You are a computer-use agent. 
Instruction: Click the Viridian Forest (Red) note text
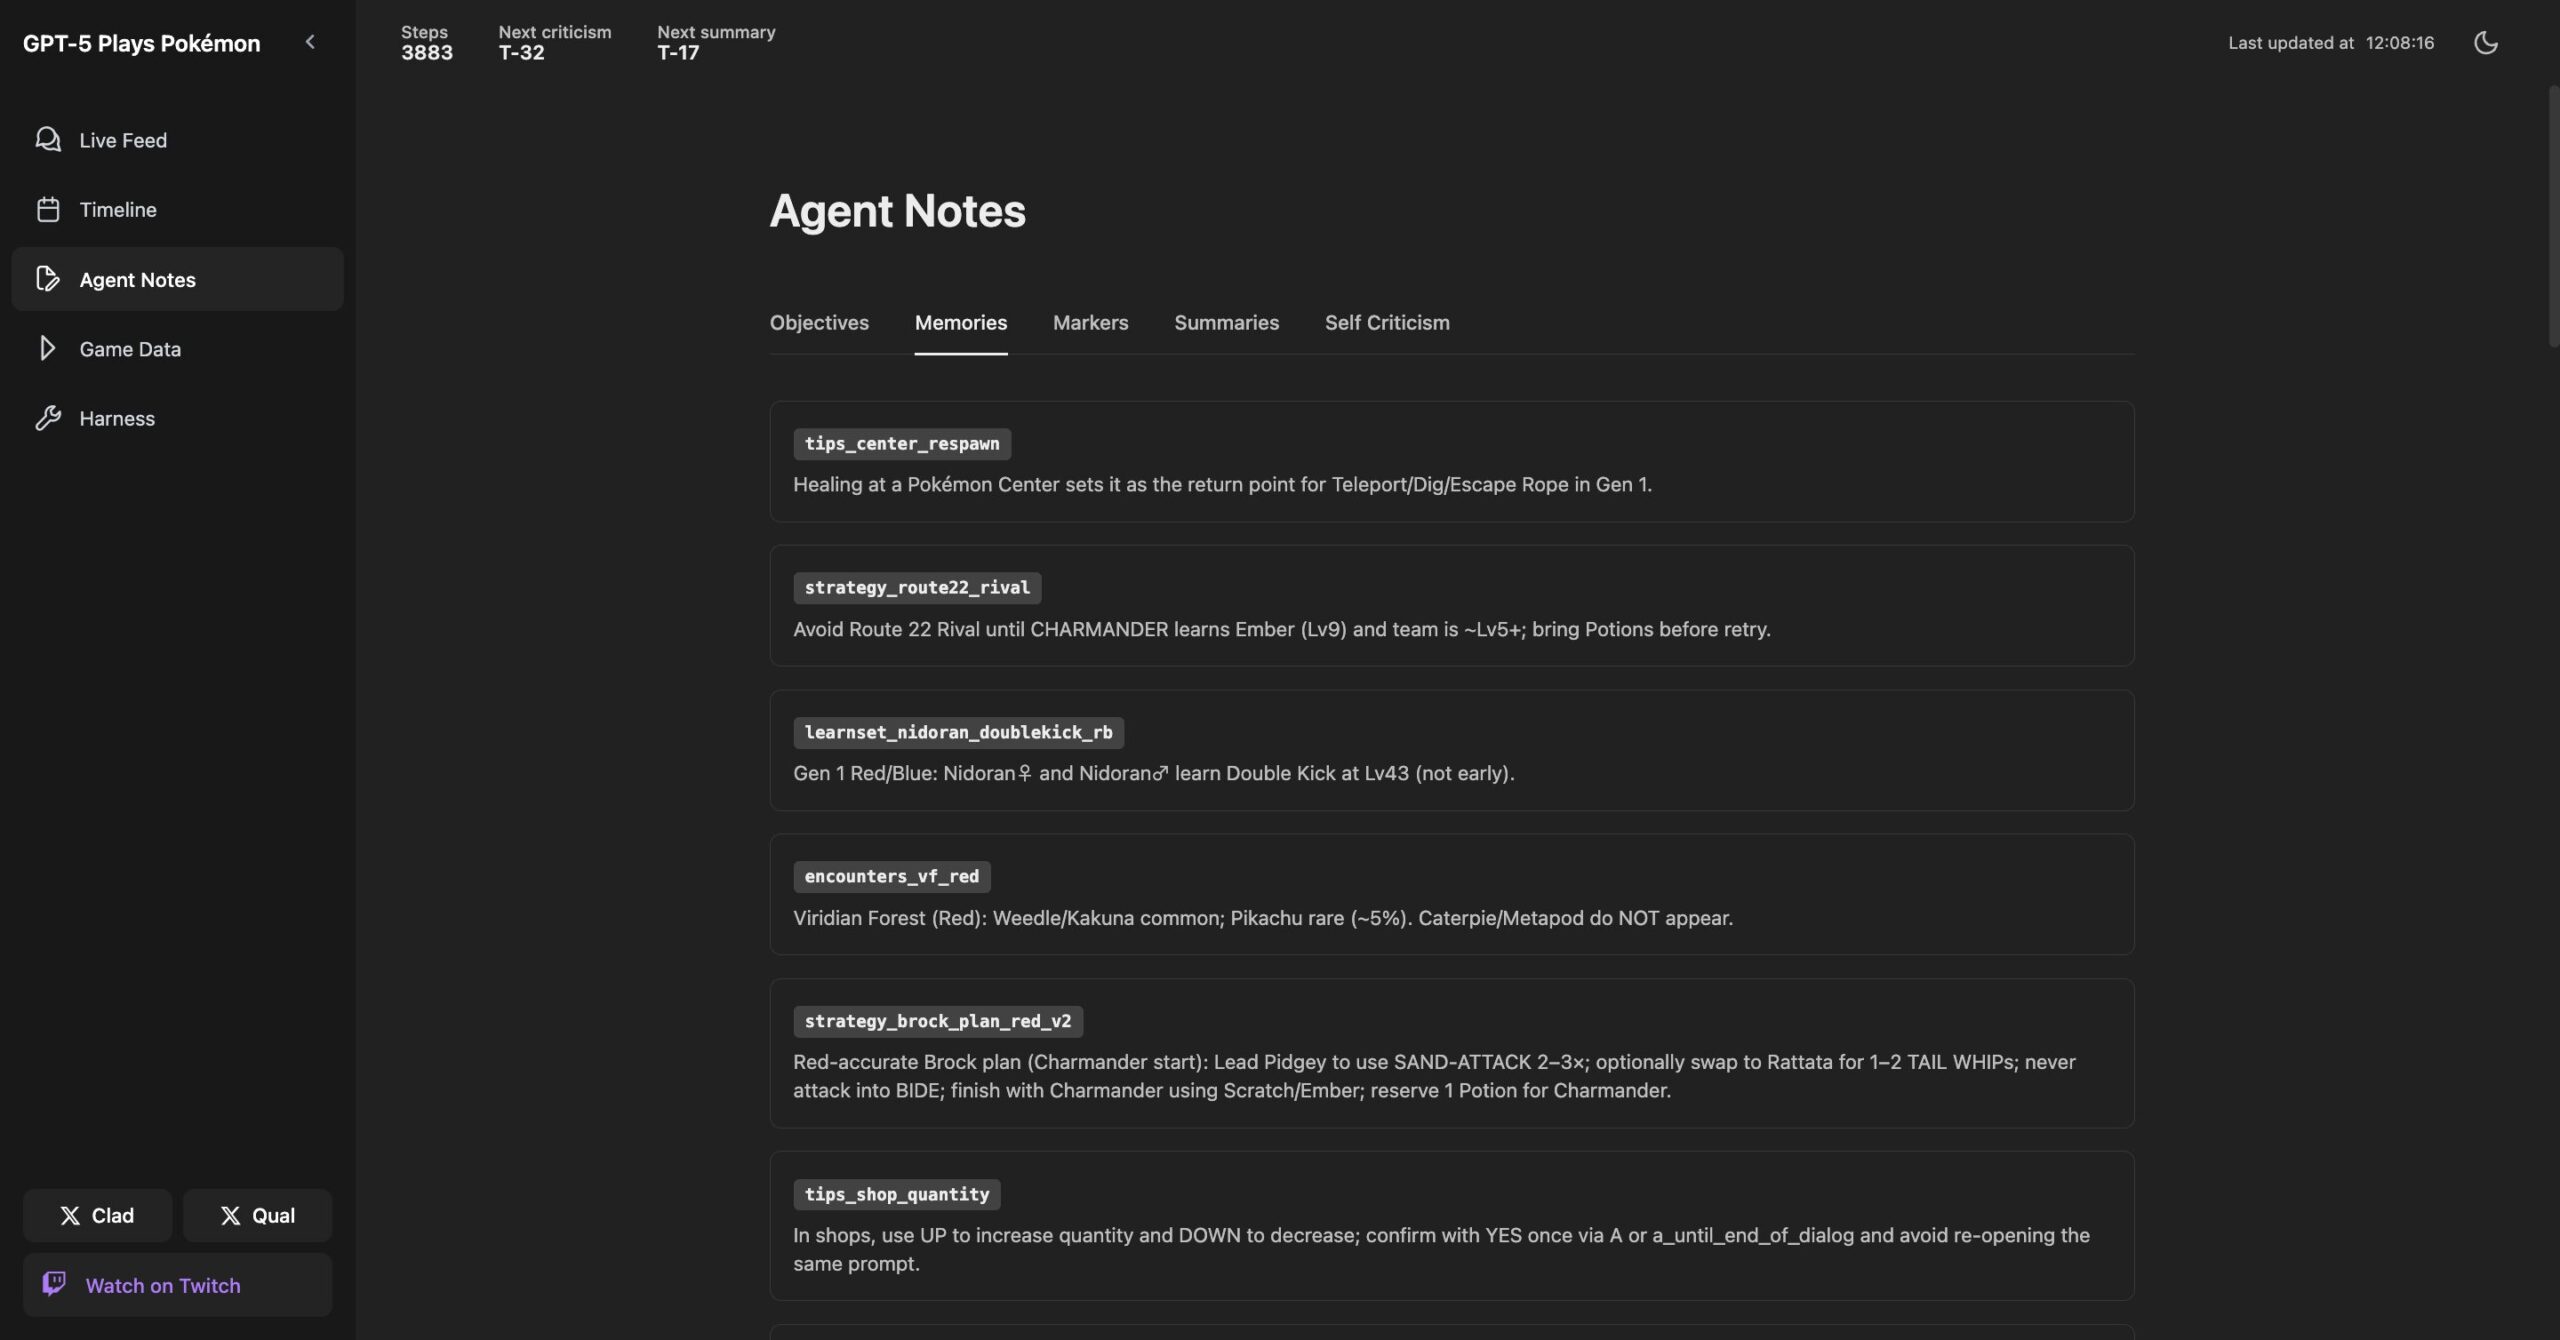coord(1263,918)
